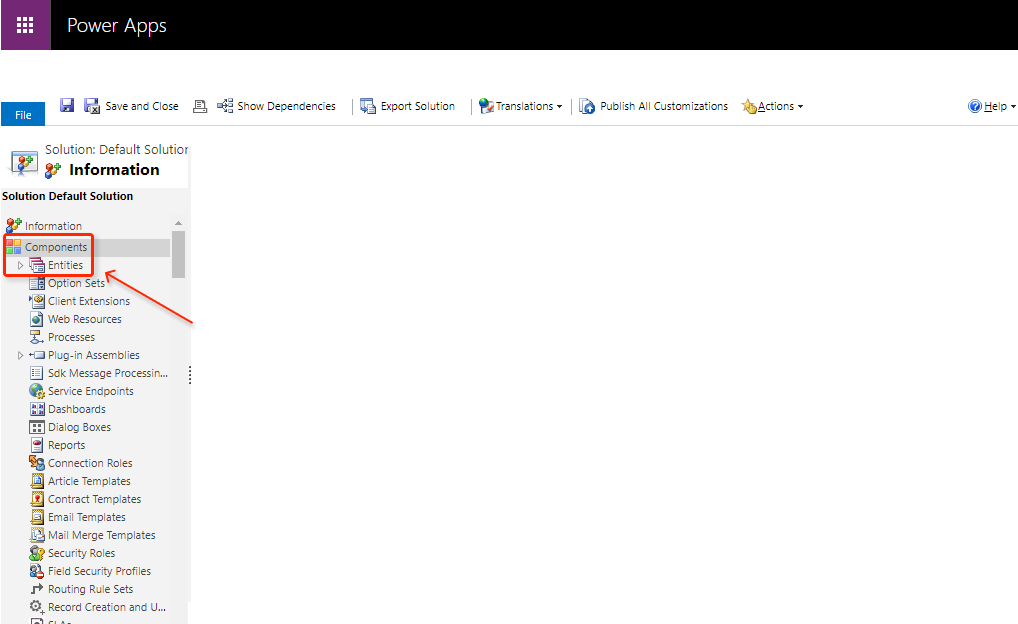
Task: Click the Save and Close icon
Action: tap(92, 106)
